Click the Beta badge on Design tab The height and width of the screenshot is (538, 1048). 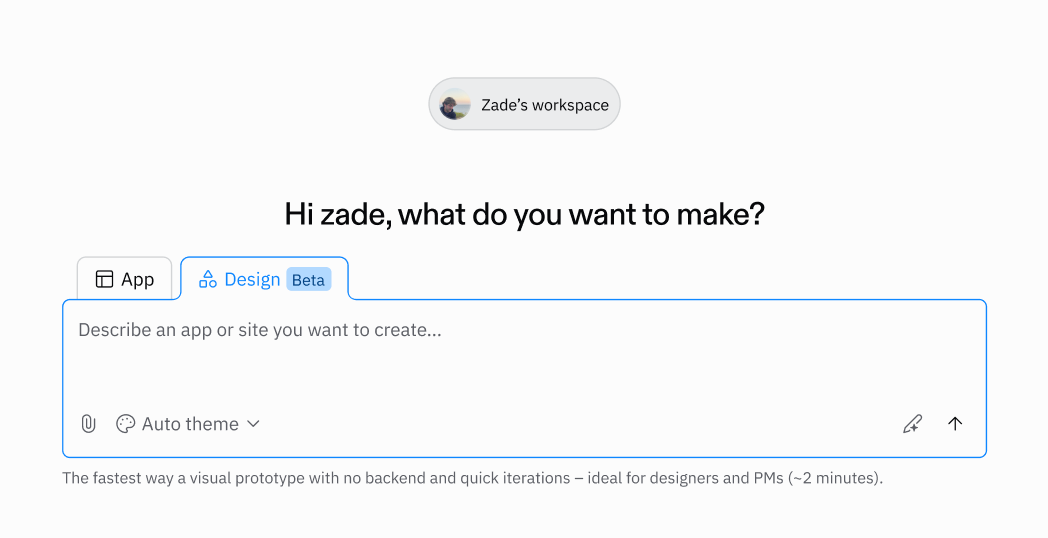pyautogui.click(x=308, y=280)
